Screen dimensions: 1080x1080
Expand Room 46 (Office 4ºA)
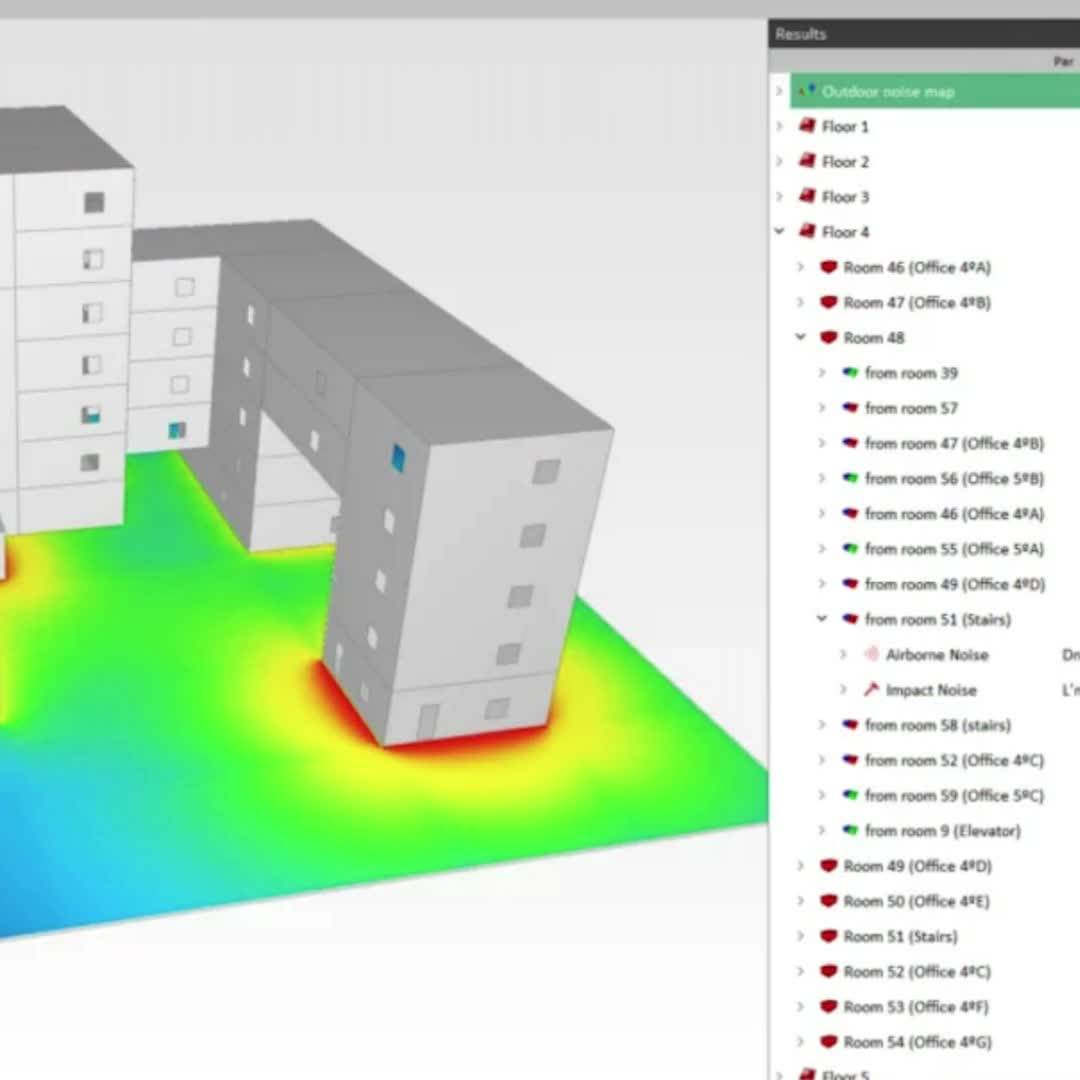(800, 267)
